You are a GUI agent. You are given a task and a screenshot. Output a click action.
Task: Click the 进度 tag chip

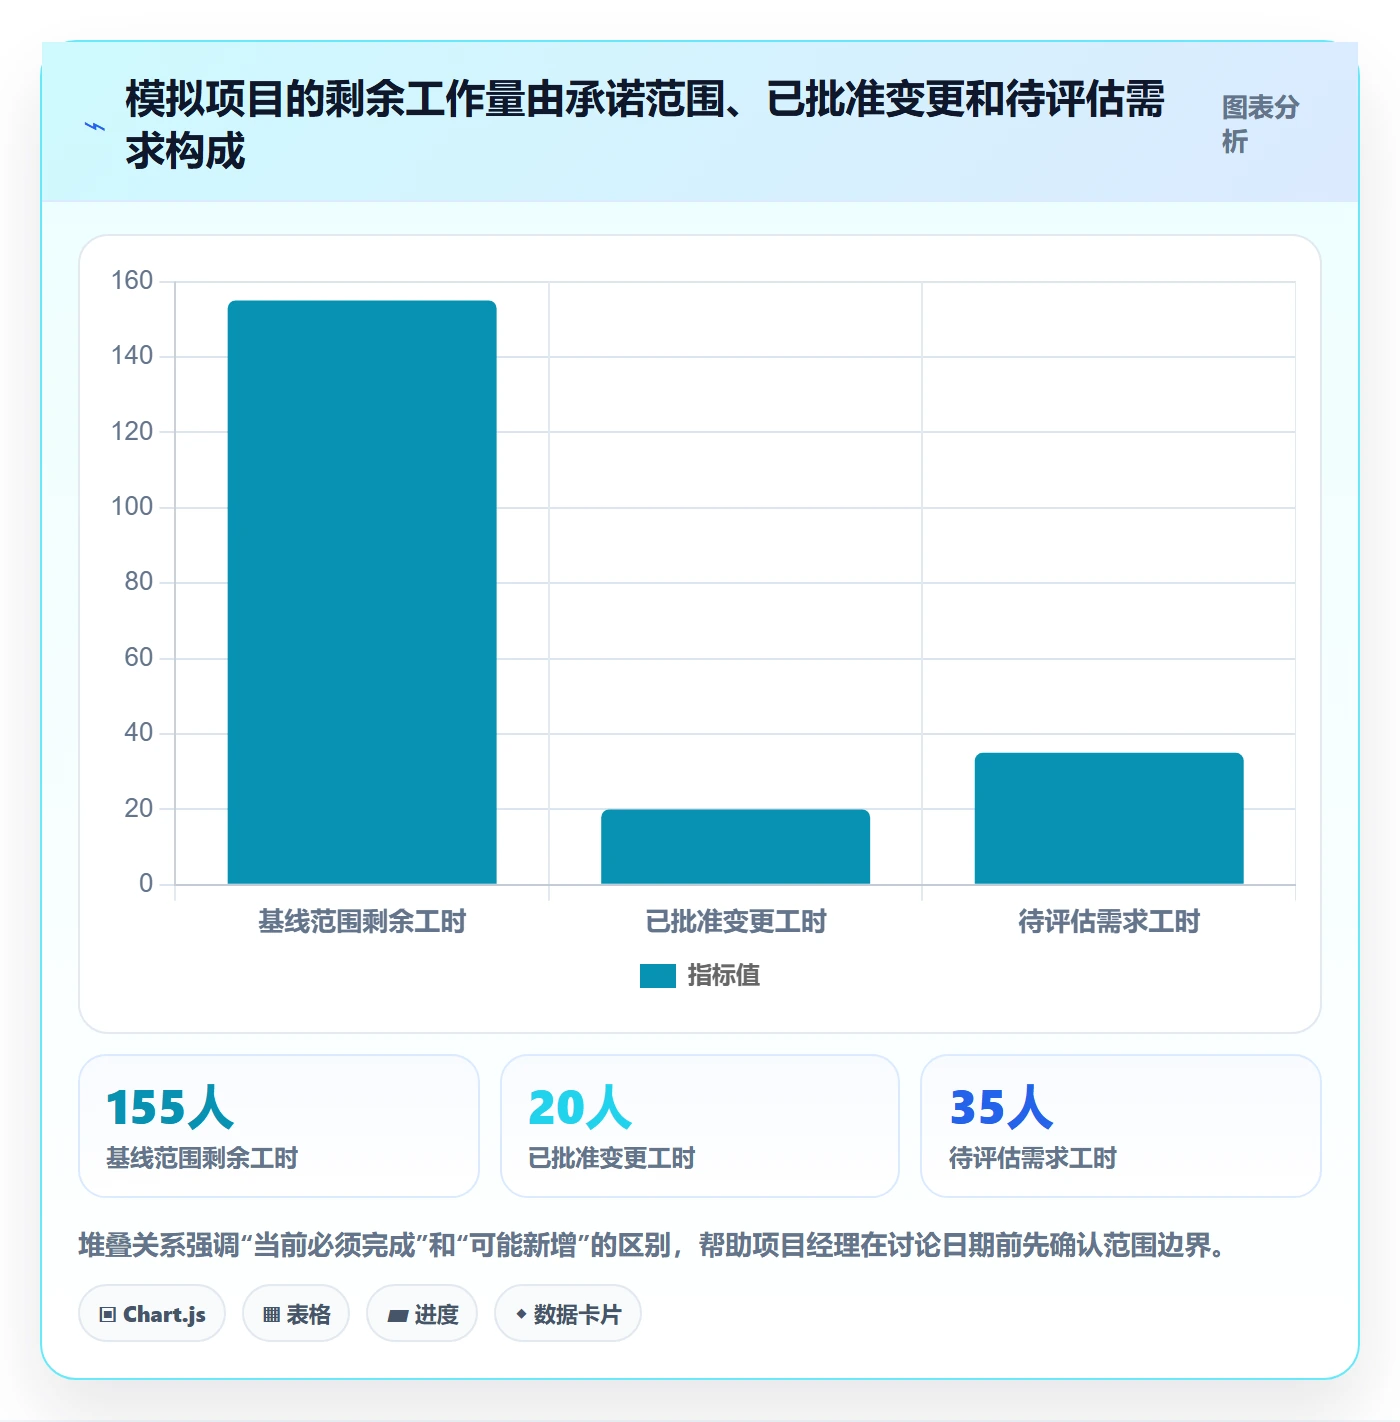click(x=422, y=1314)
